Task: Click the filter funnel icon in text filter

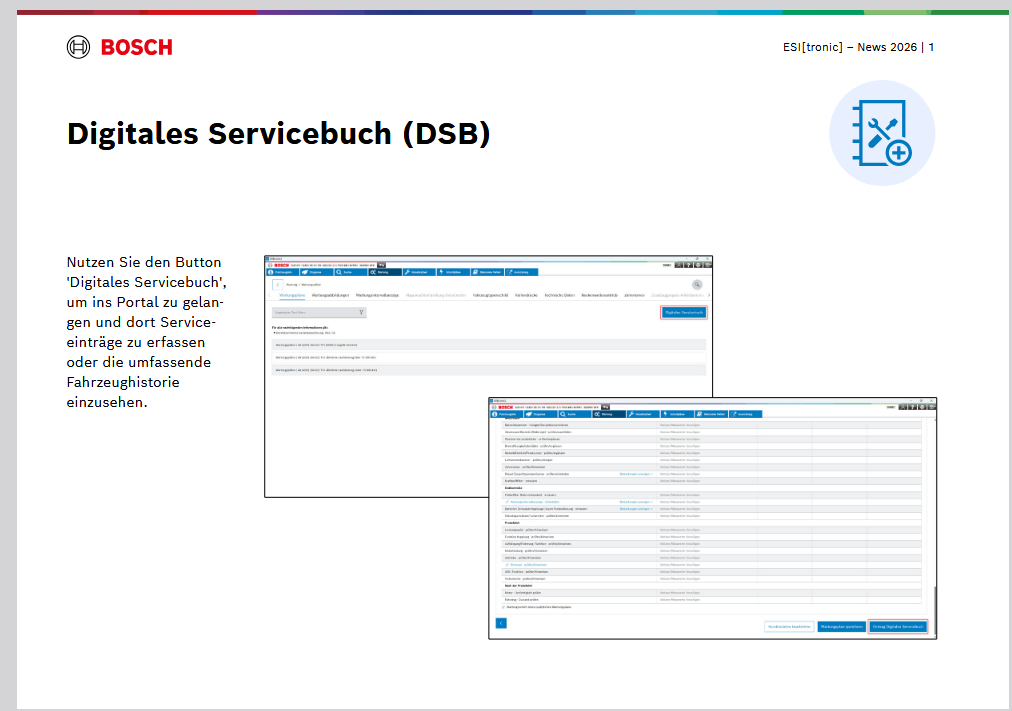Action: click(360, 313)
